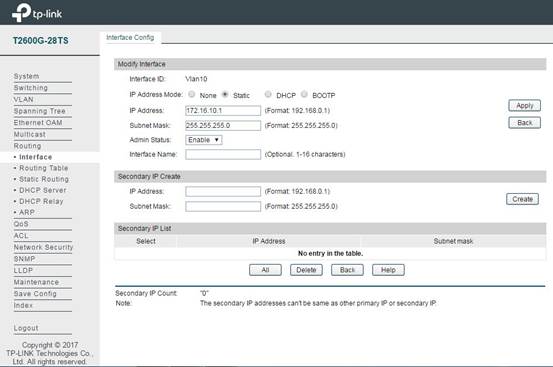Open the Admin Status dropdown
Viewport: 553px width, 367px height.
click(204, 140)
